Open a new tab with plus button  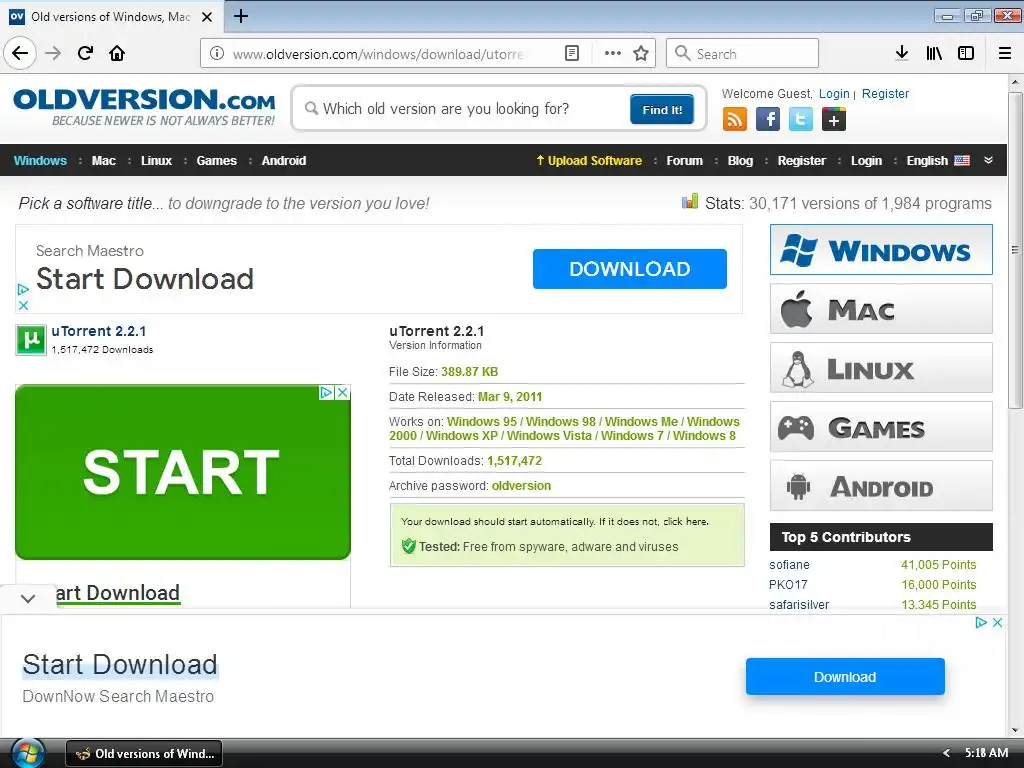point(241,16)
